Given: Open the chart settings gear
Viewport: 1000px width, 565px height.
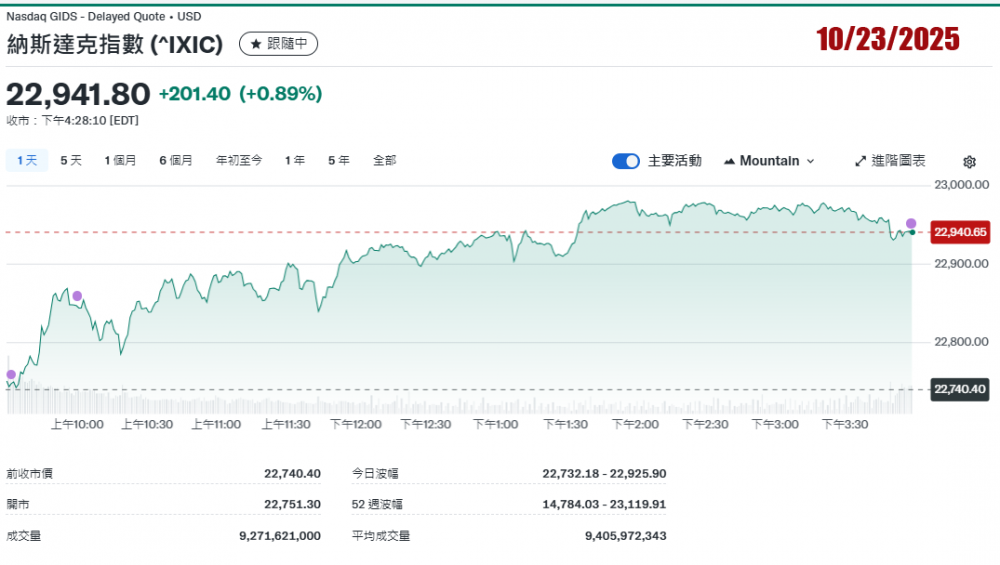Looking at the screenshot, I should (x=969, y=162).
